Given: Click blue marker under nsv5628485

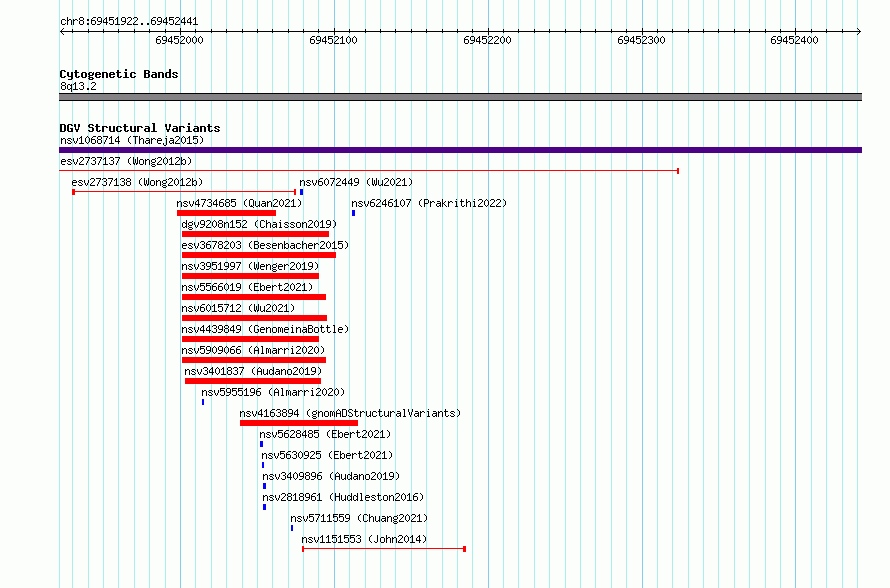Looking at the screenshot, I should [261, 444].
